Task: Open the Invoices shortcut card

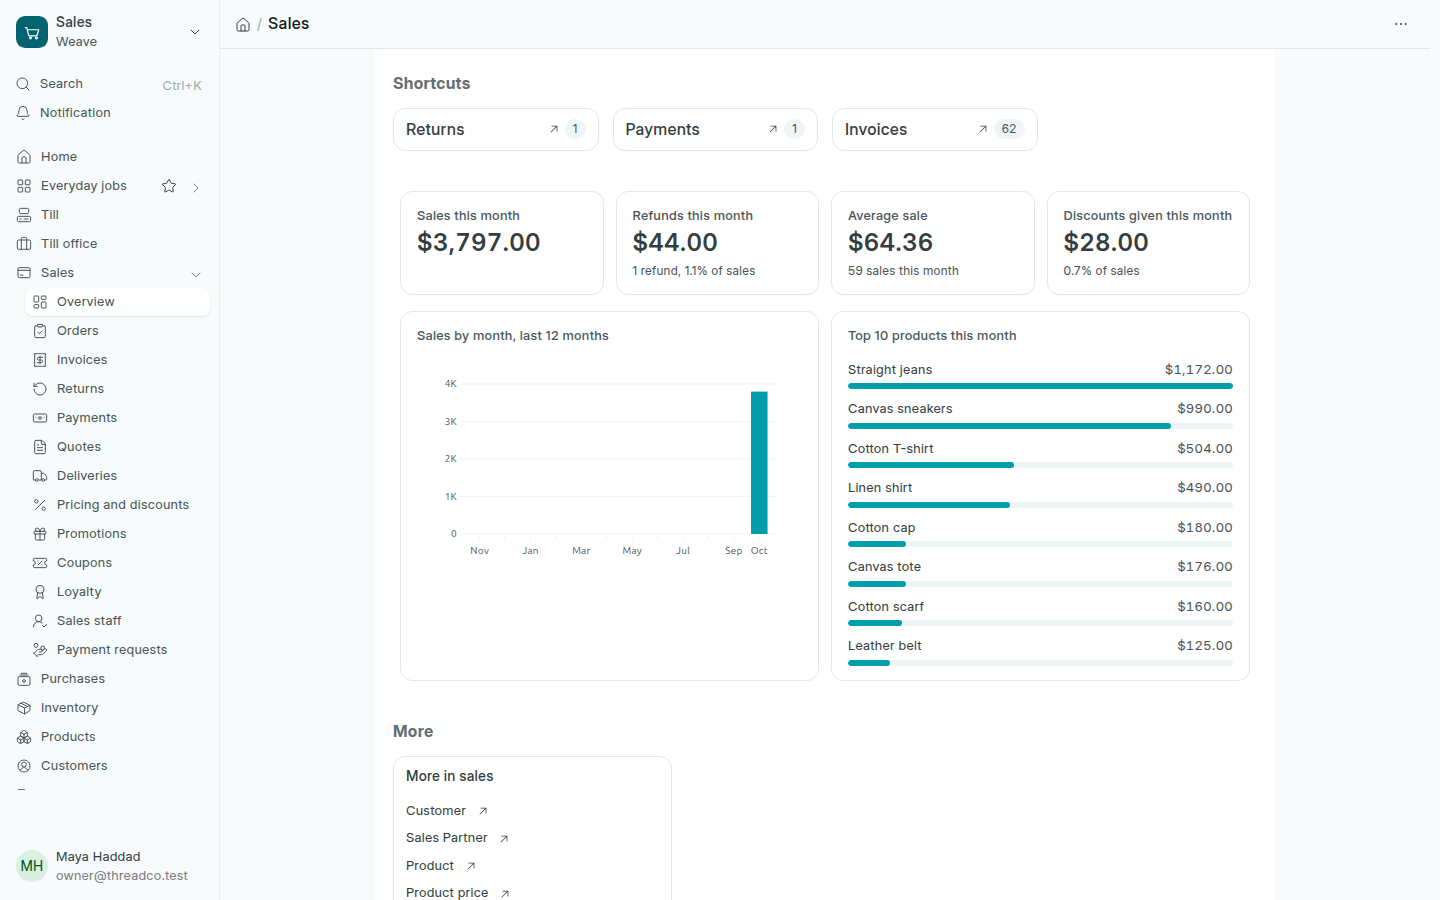Action: point(935,130)
